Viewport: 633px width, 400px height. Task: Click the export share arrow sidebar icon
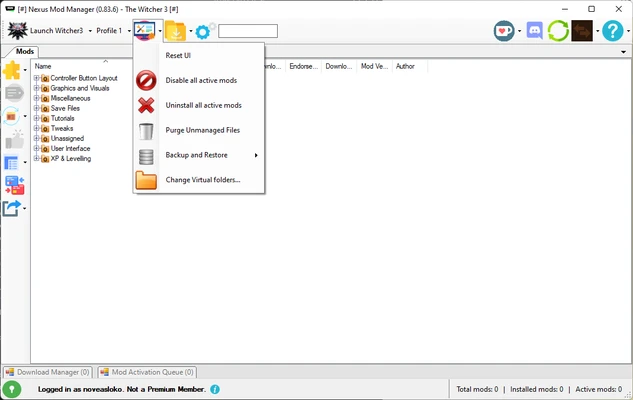pos(11,208)
